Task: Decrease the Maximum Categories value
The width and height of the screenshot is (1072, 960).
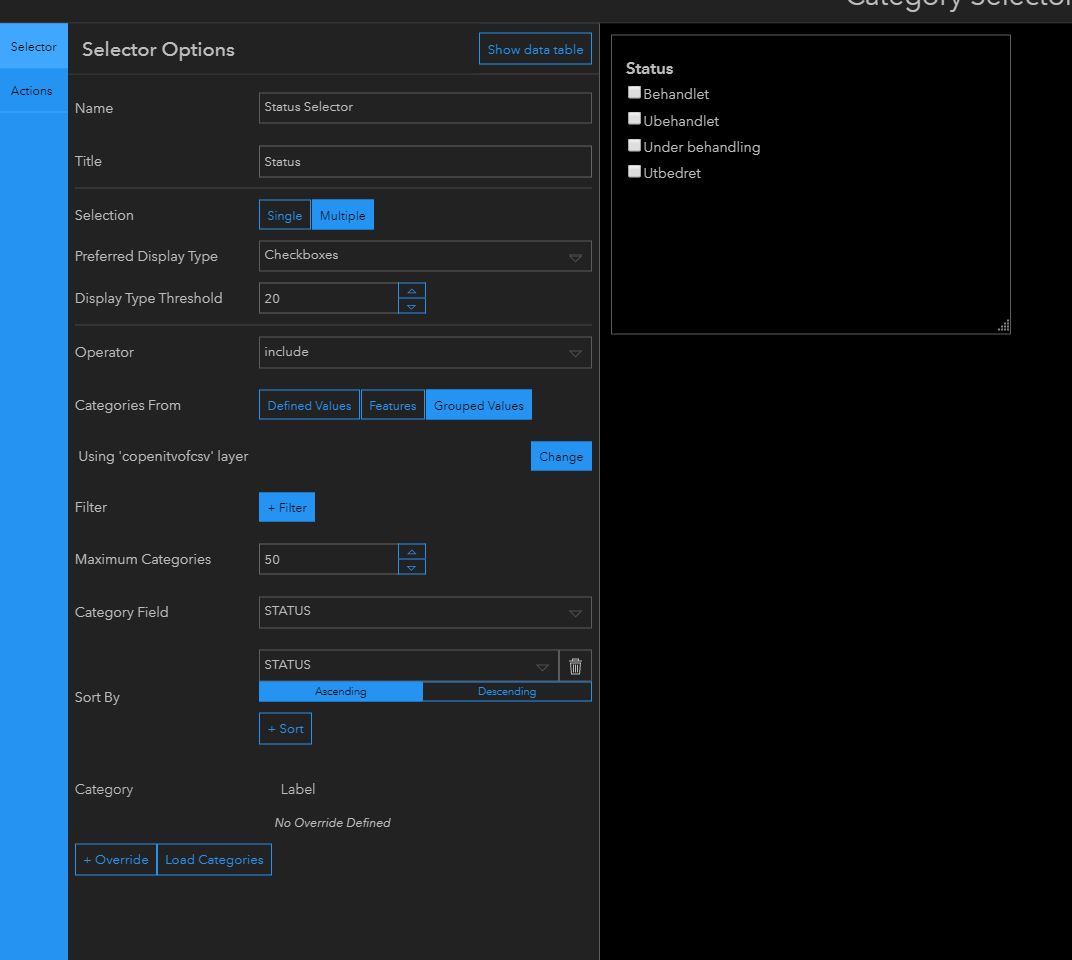Action: coord(412,567)
